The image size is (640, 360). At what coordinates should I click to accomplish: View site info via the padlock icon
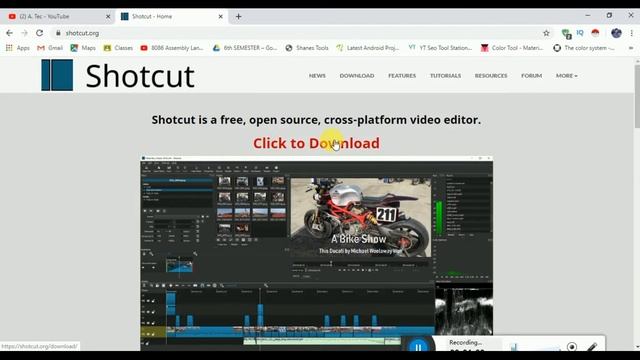coord(58,33)
